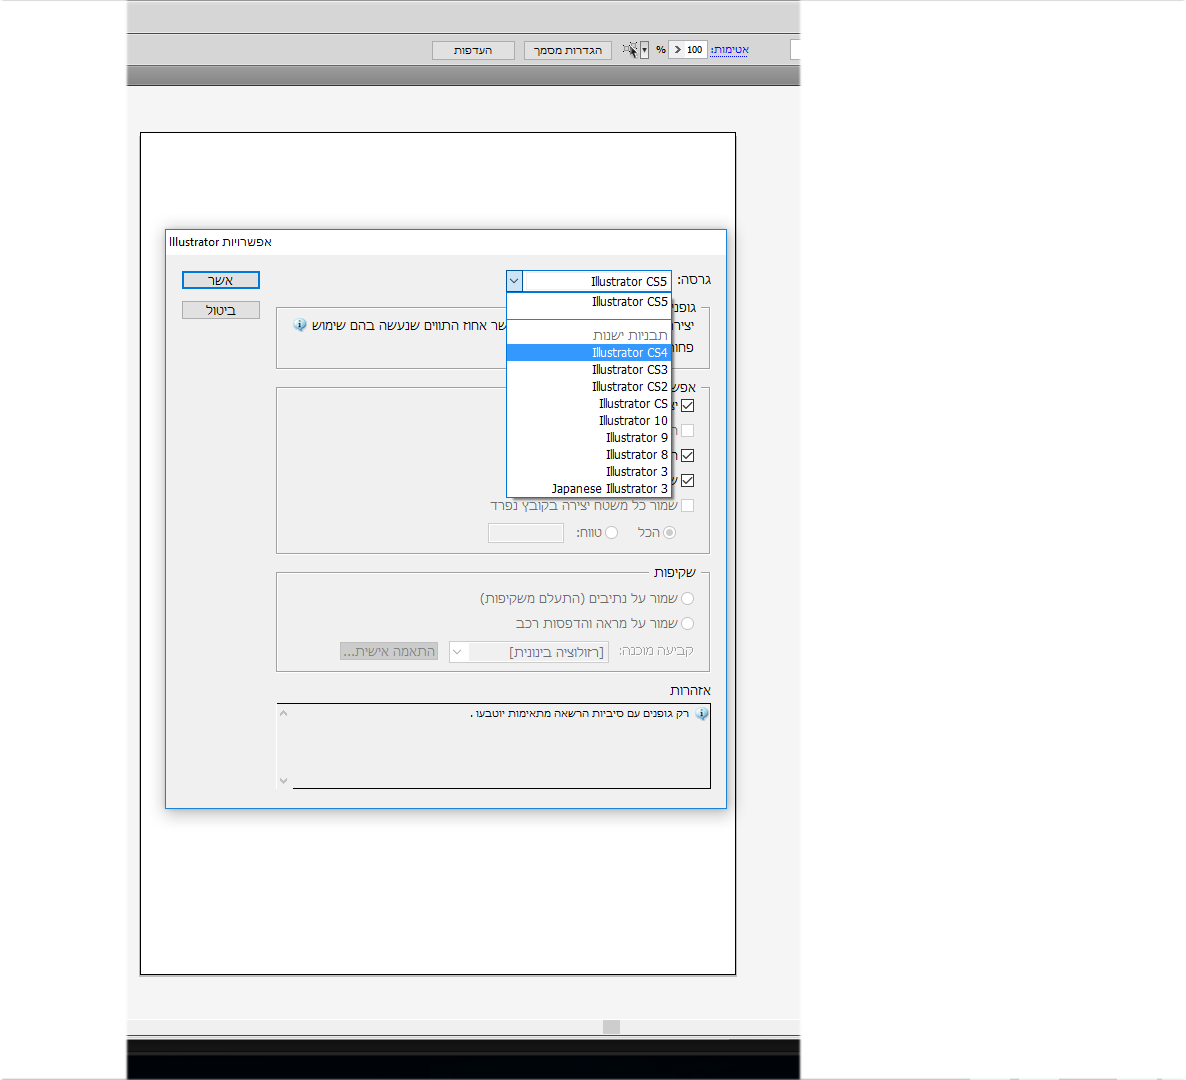Click warnings box scroll up arrow
1186x1080 pixels.
pos(284,712)
